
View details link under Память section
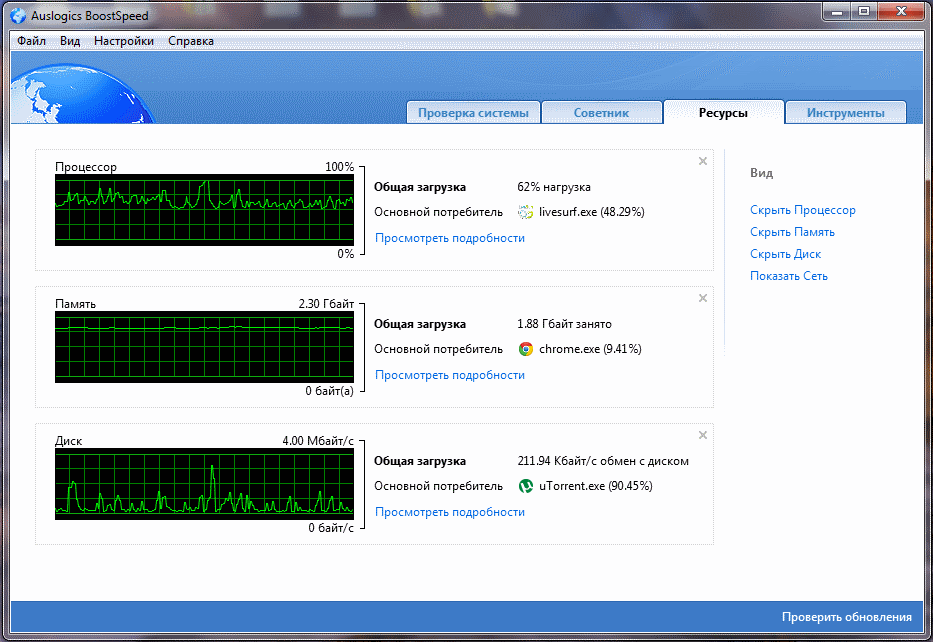tap(450, 375)
